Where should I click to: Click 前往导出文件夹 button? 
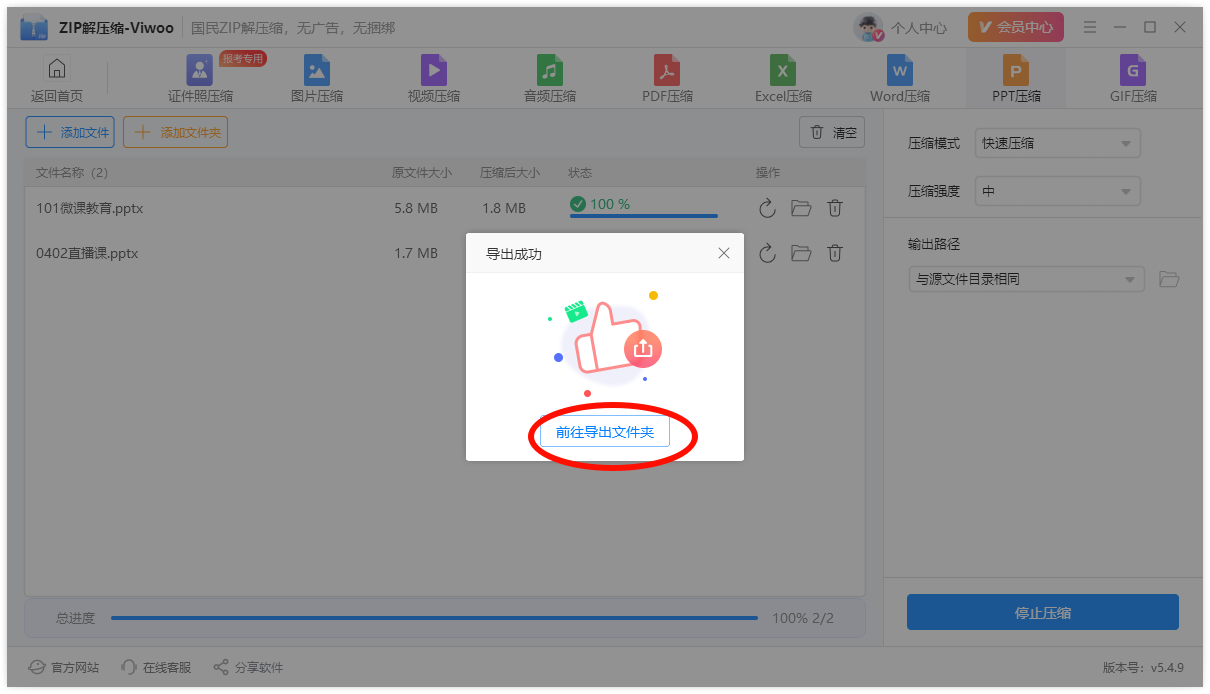(605, 432)
